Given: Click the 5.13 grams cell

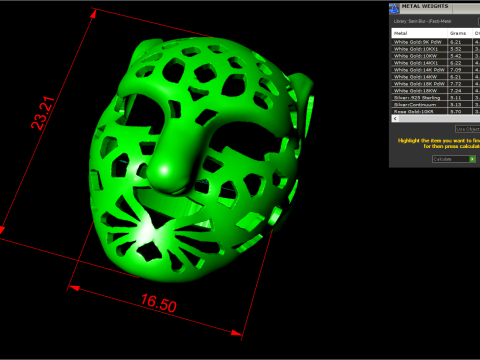Looking at the screenshot, I should tap(460, 105).
